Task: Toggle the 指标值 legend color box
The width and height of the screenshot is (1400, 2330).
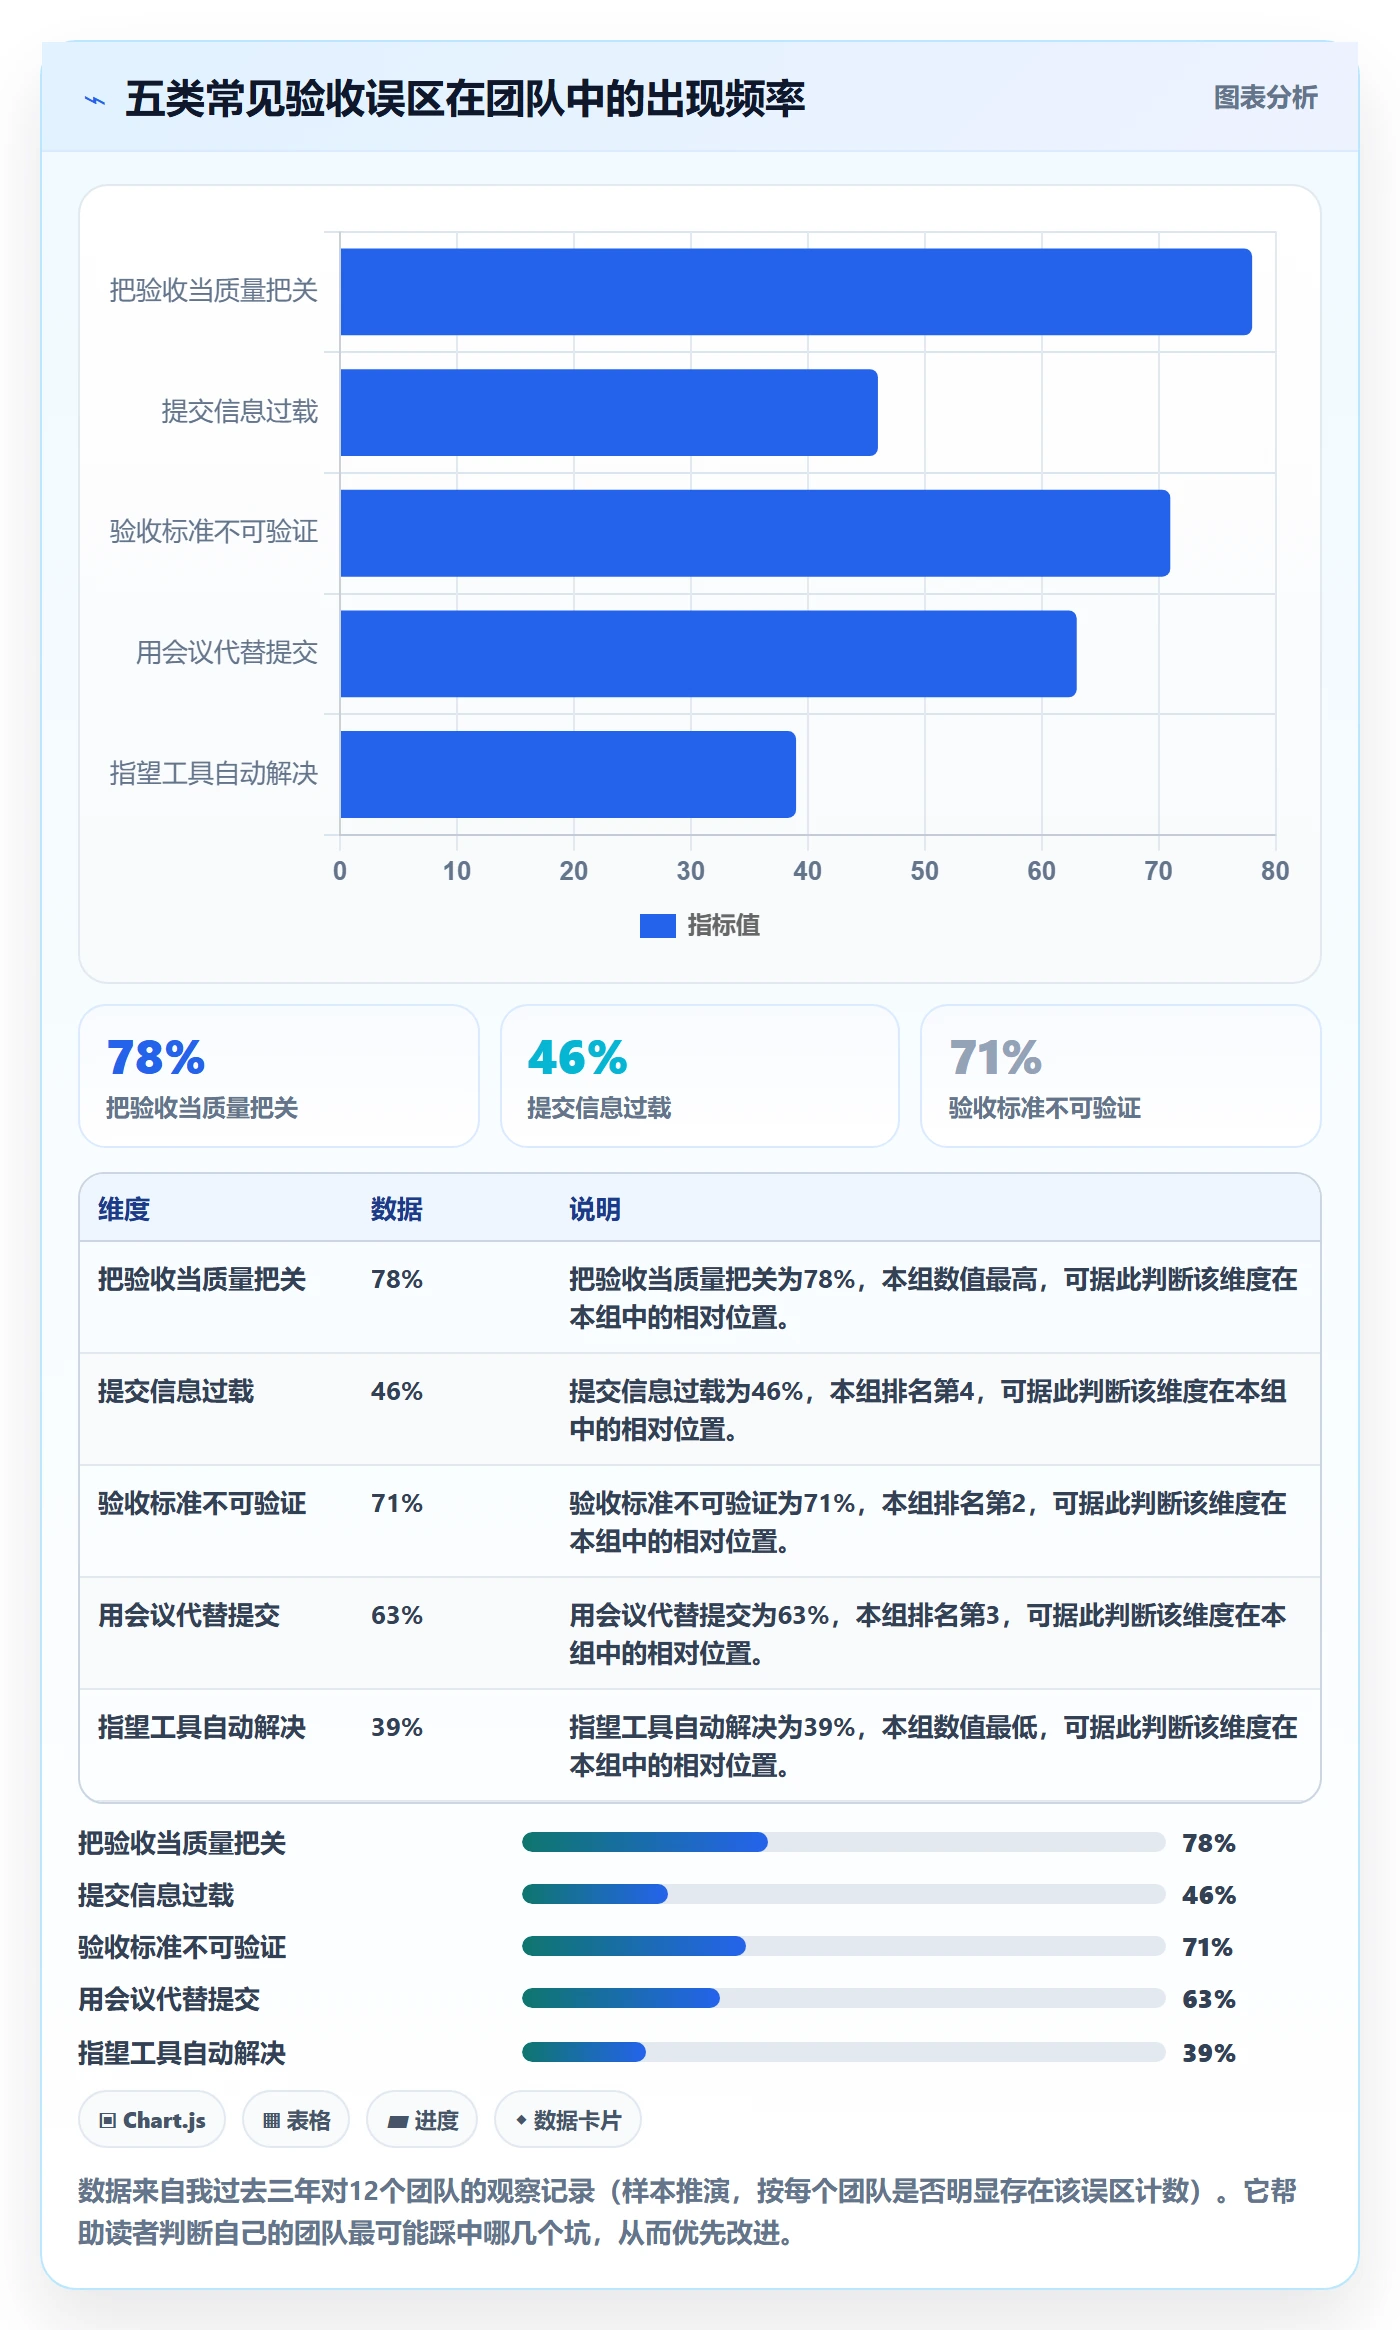Action: coord(657,926)
